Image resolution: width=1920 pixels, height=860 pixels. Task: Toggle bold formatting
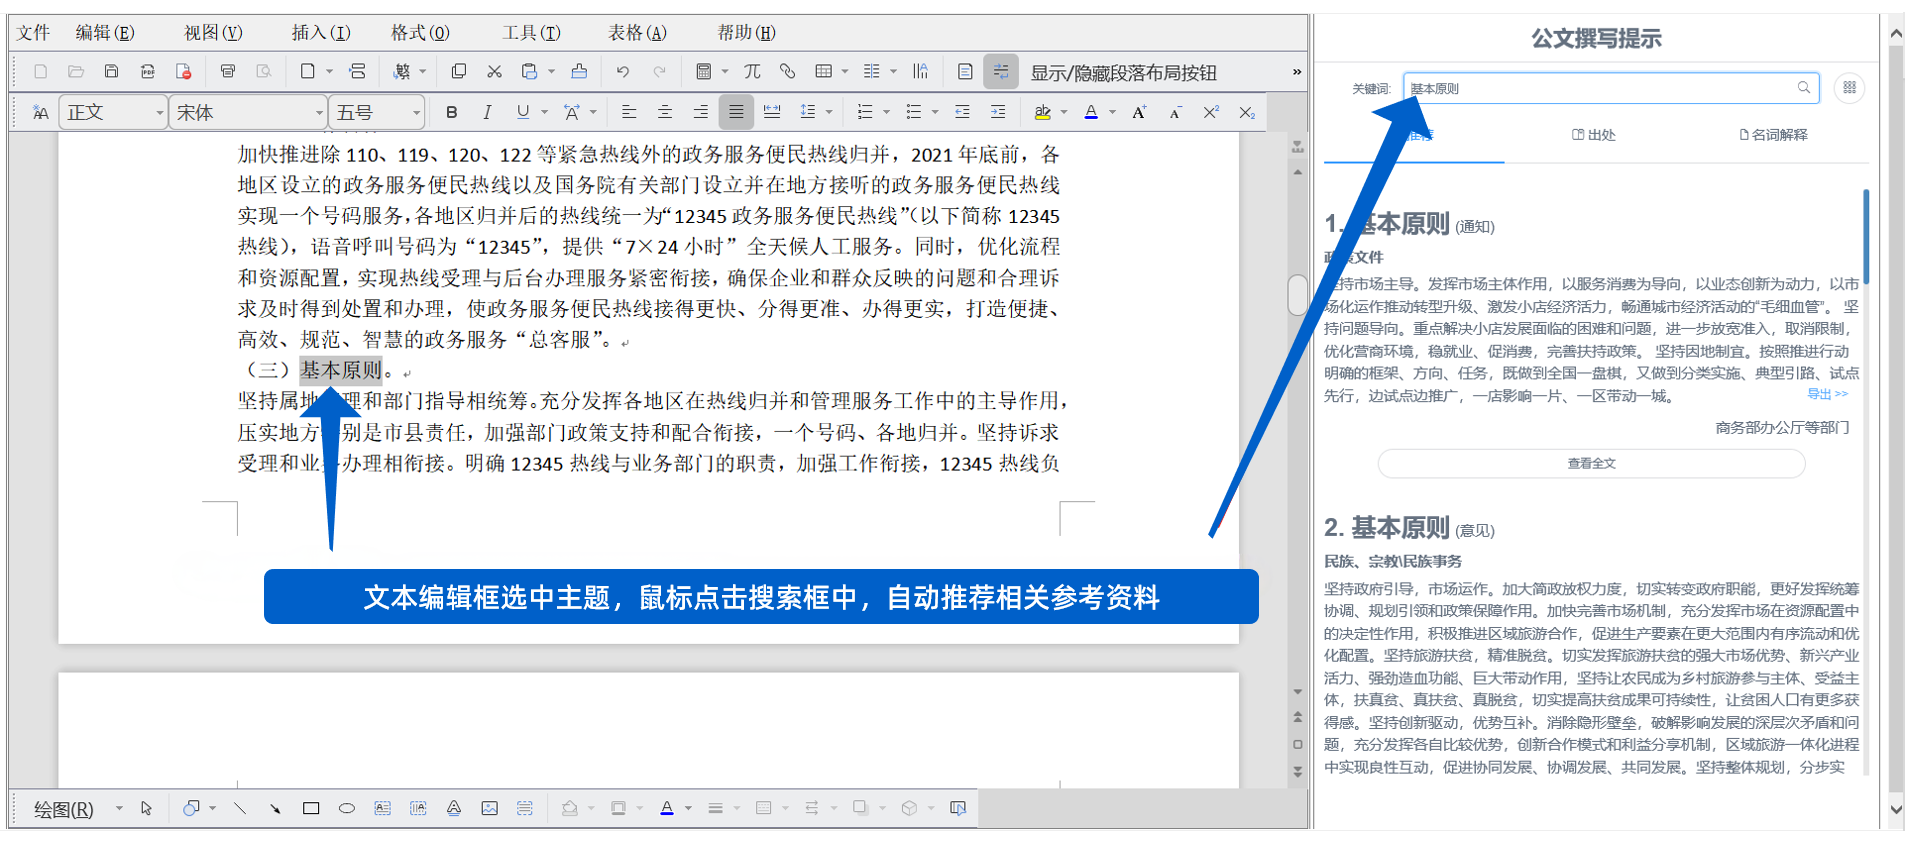tap(452, 112)
